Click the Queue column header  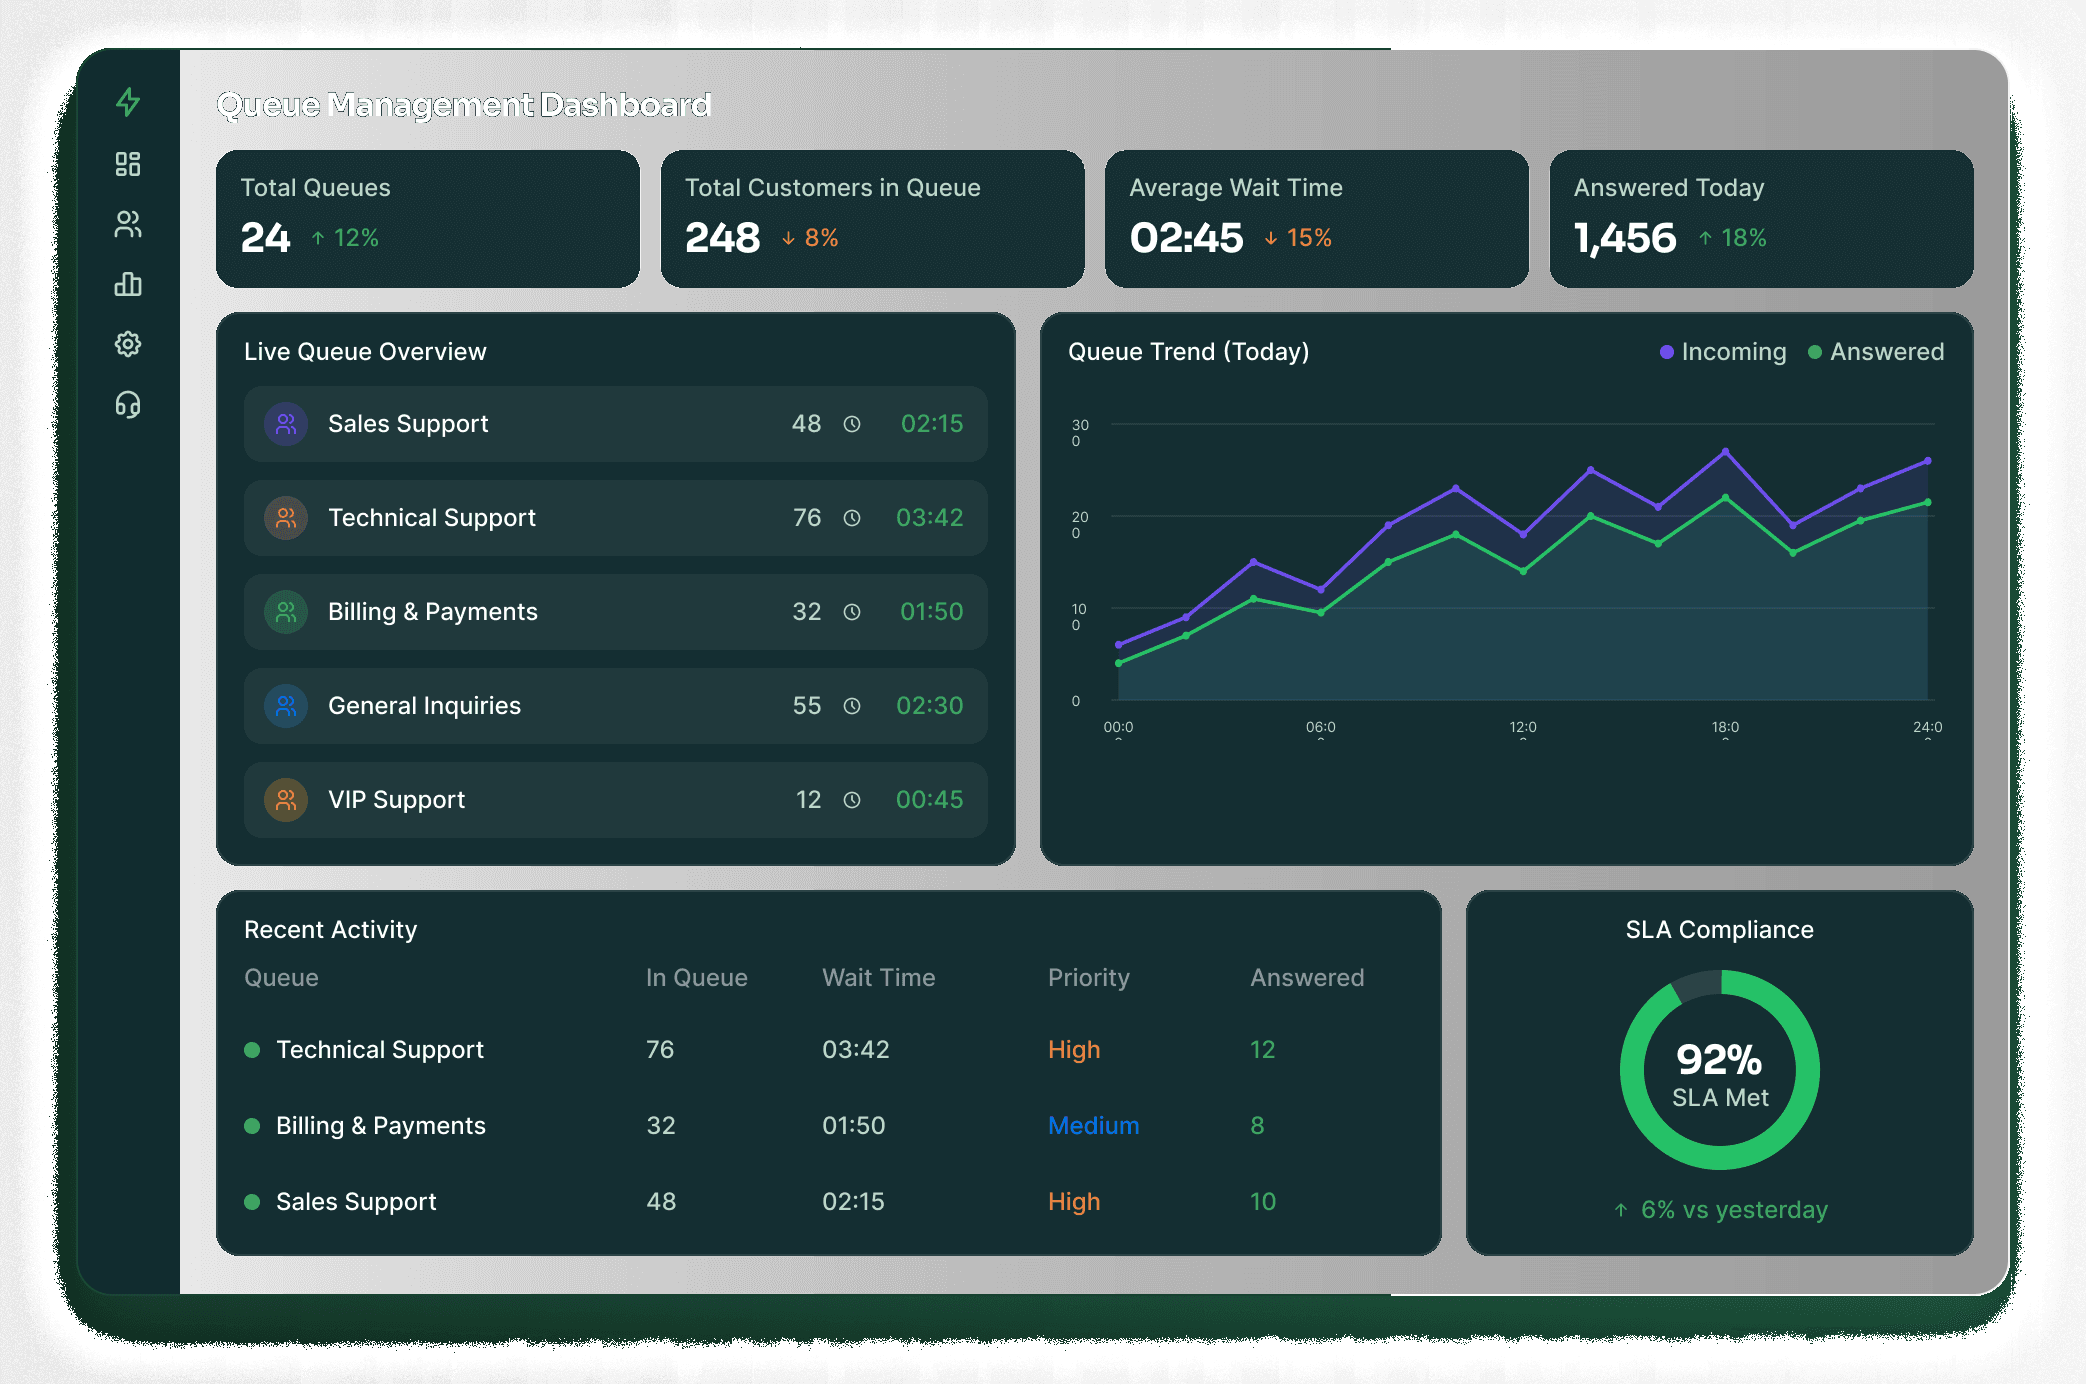click(281, 978)
